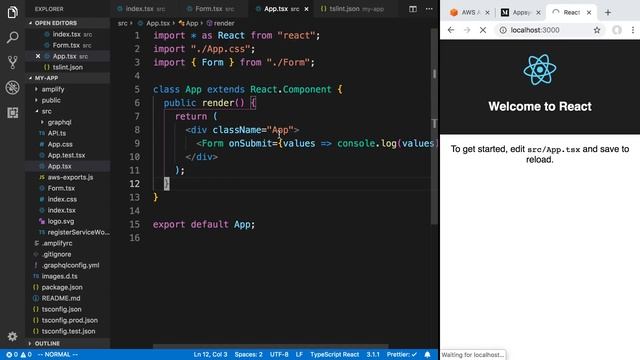Screen dimensions: 640x360
Task: Open the Chrome three-dot menu
Action: point(633,30)
